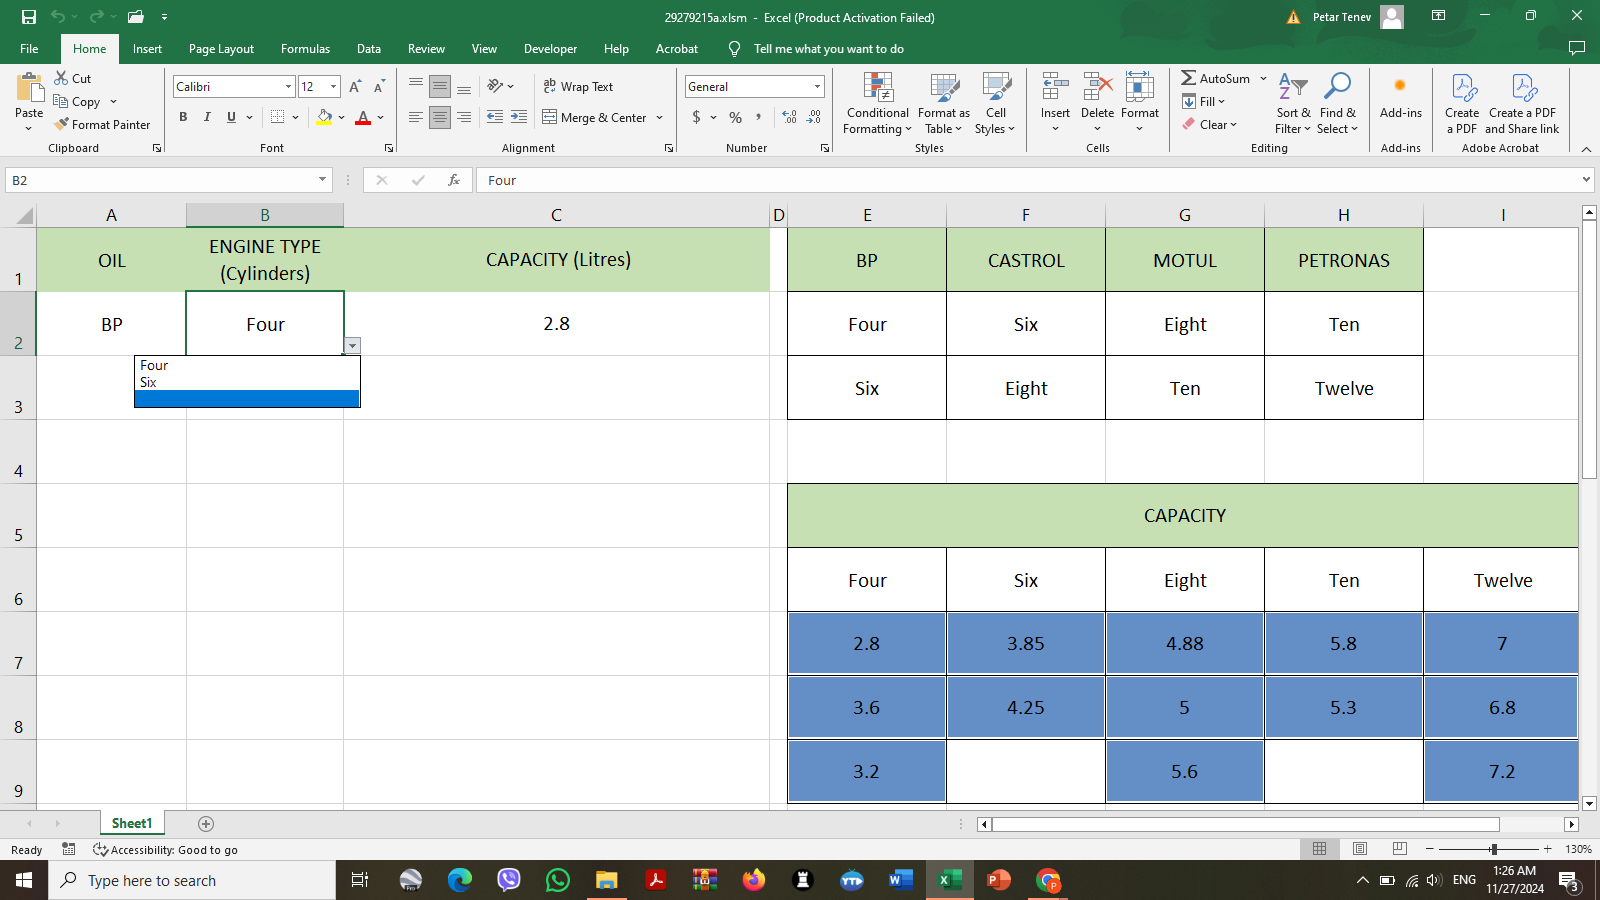This screenshot has height=900, width=1600.
Task: Click the Insert Function fx icon
Action: click(454, 180)
